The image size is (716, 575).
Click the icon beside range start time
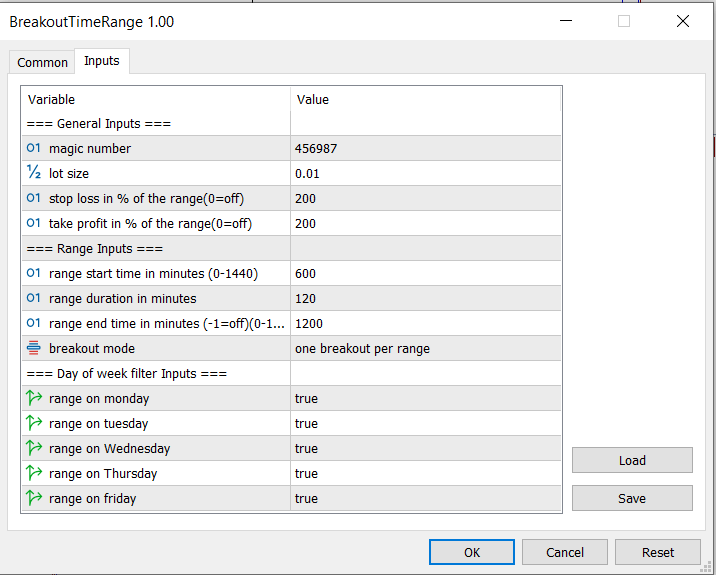[34, 273]
